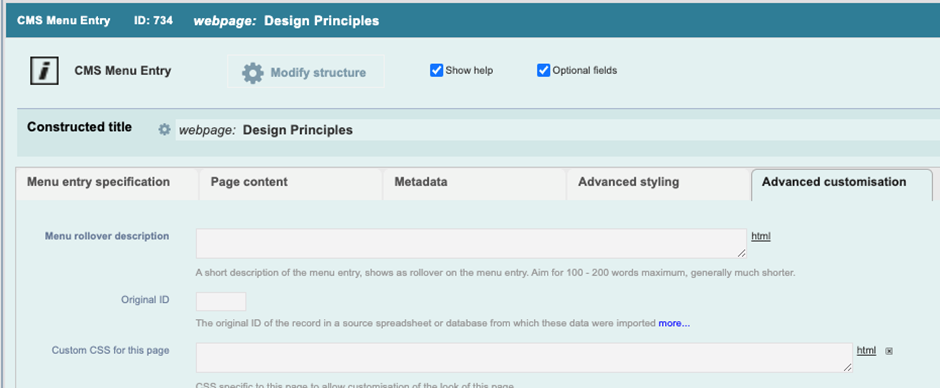Click the Menu rollover description label

point(107,236)
